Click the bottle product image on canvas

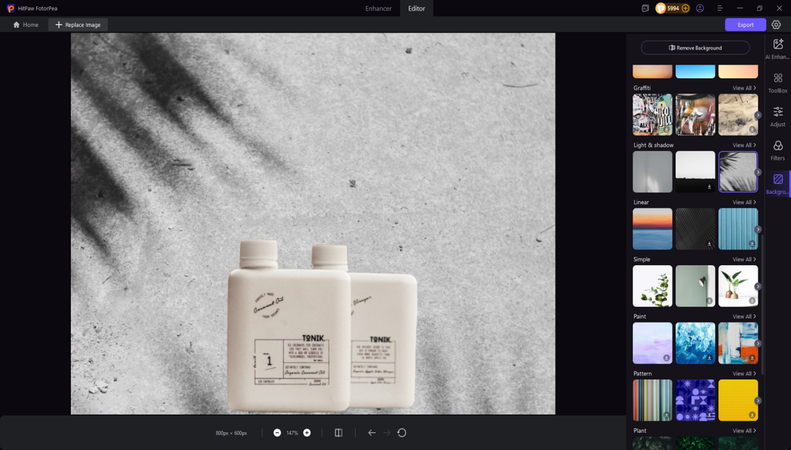322,326
